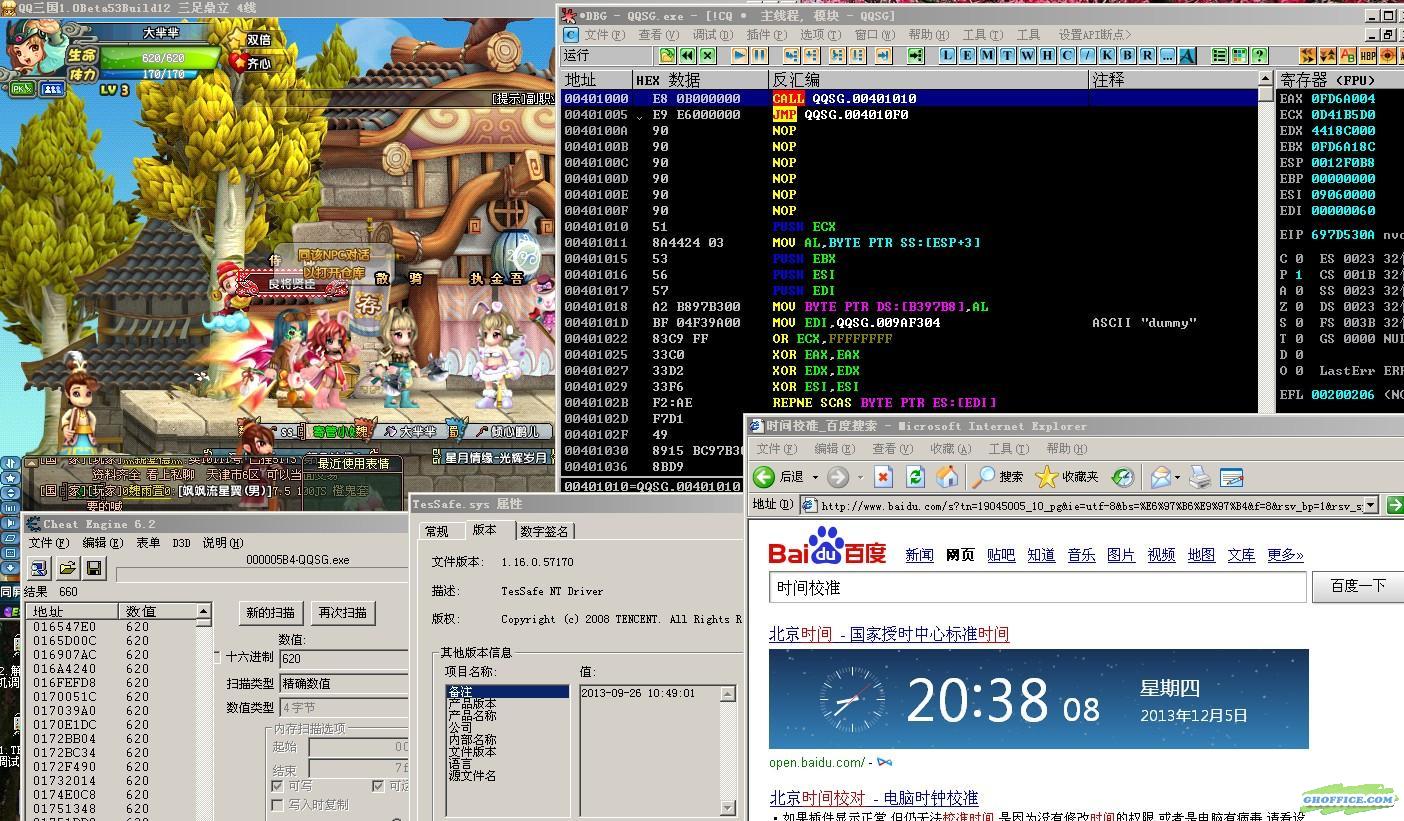Open process list icon in Cheat Engine
This screenshot has height=821, width=1404.
[39, 568]
